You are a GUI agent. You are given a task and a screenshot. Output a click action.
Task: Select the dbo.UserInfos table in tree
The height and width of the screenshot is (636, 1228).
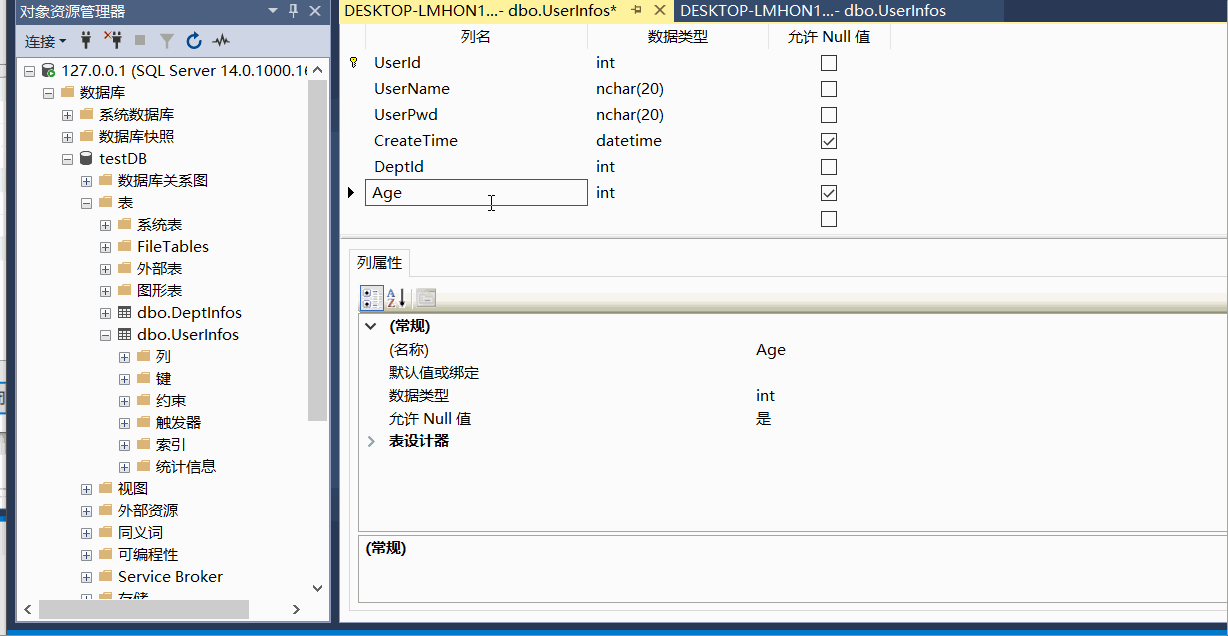click(188, 335)
